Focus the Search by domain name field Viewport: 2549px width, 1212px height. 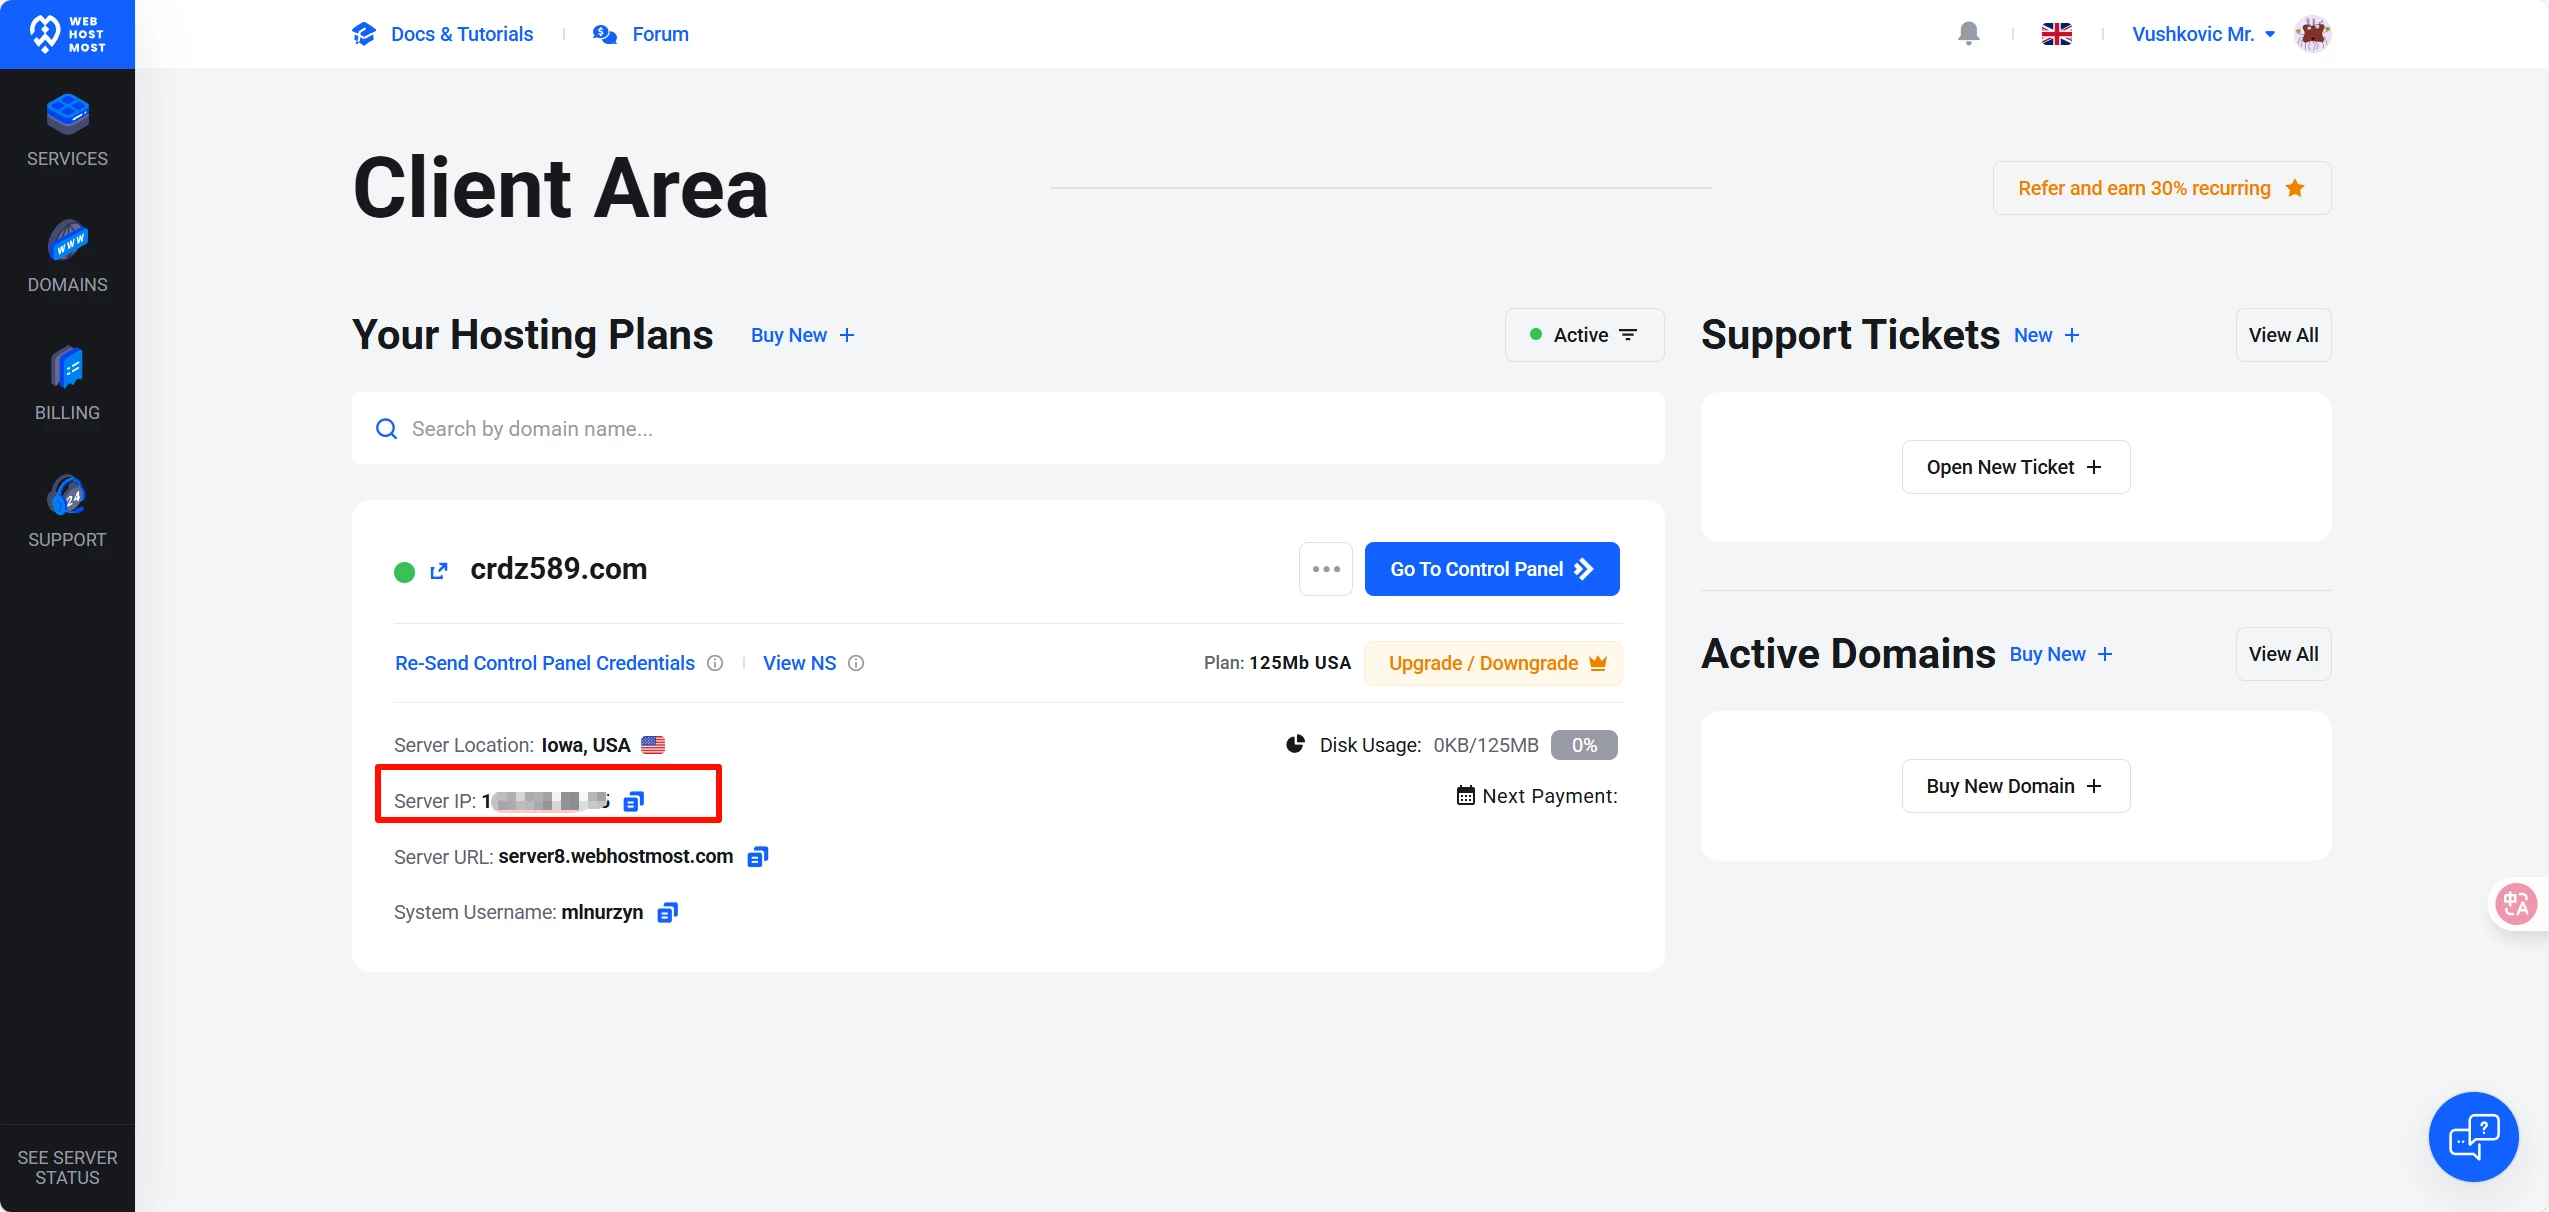pyautogui.click(x=1007, y=429)
